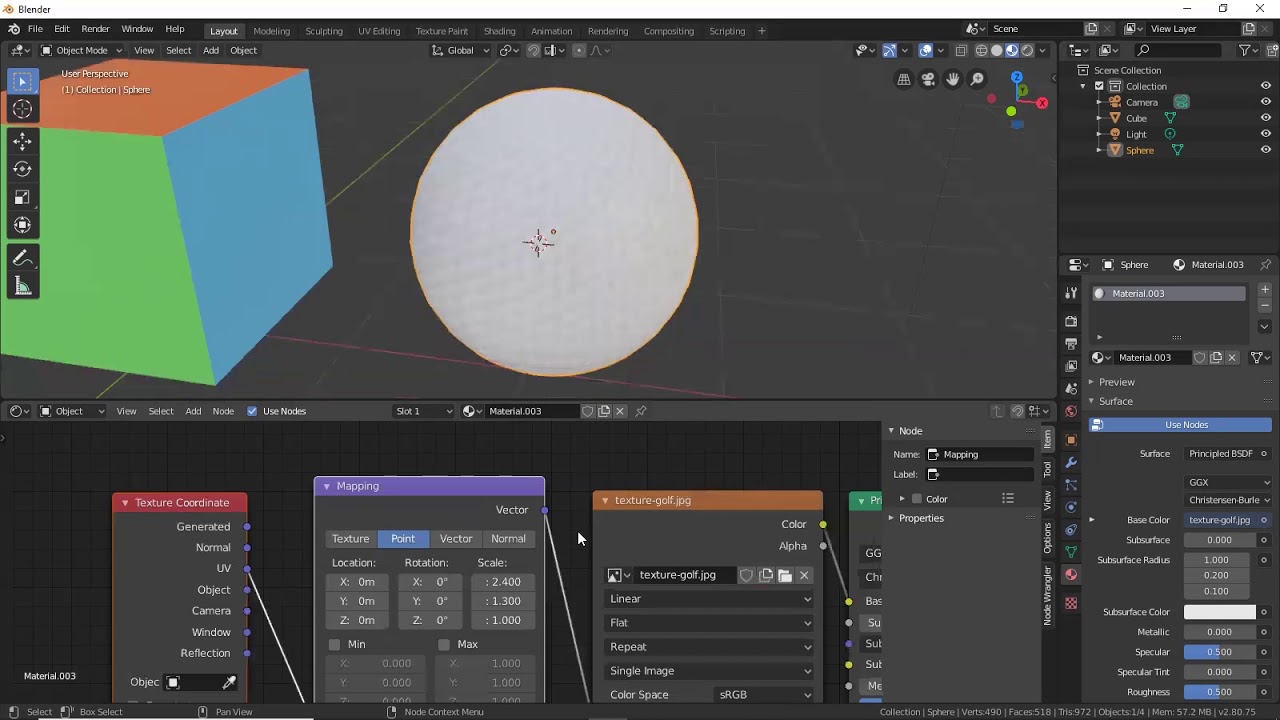Screen dimensions: 1280x720
Task: Open the Object Mode dropdown
Action: 82,50
